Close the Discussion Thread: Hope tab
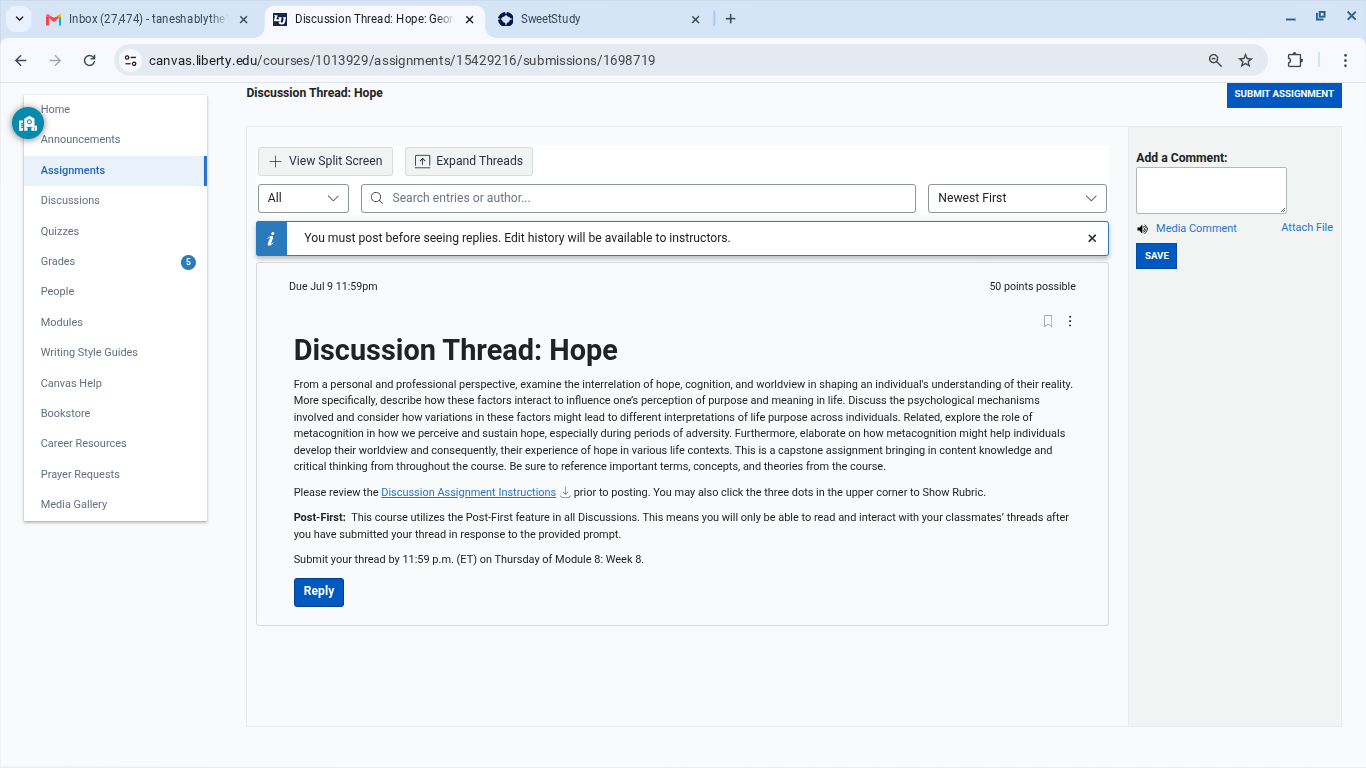 [x=470, y=19]
